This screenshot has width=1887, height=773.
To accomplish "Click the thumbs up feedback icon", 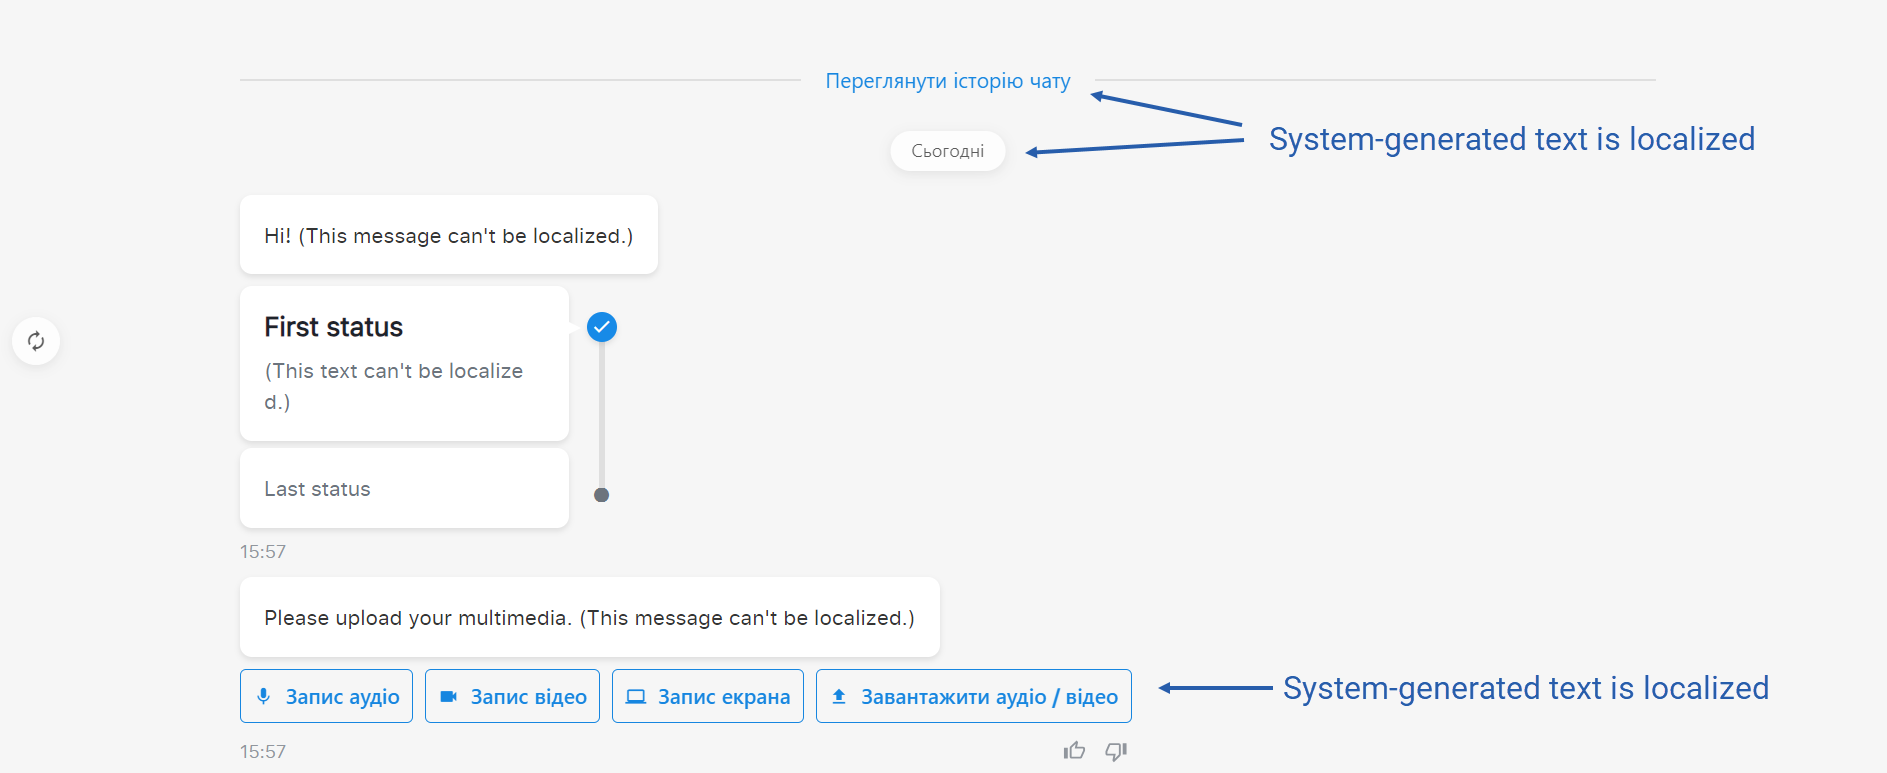I will point(1075,750).
